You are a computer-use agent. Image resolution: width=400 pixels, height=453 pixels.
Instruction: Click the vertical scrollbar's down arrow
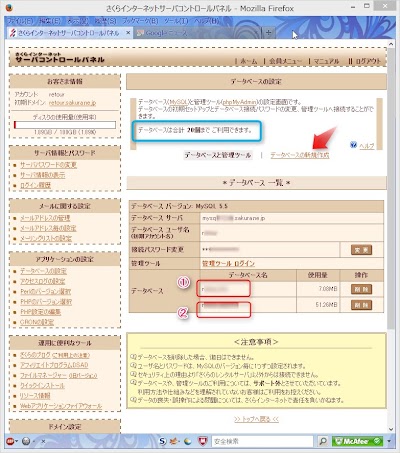pyautogui.click(x=391, y=429)
